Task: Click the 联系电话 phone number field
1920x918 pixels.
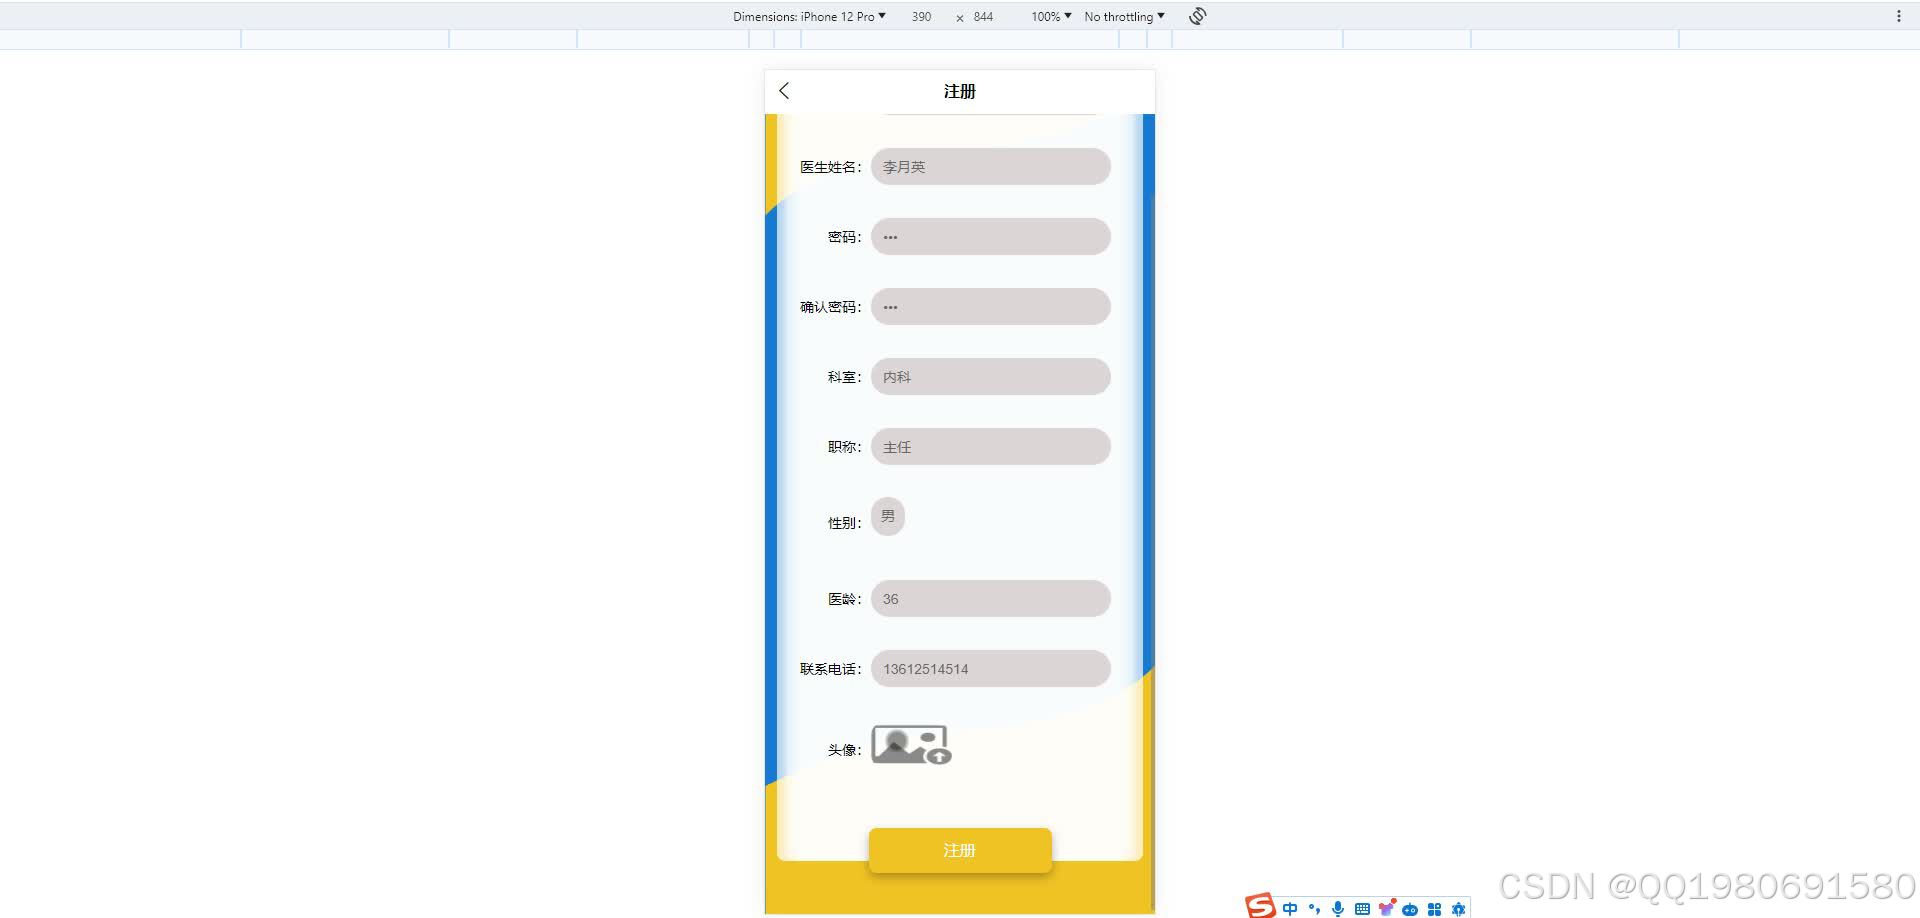Action: (990, 668)
